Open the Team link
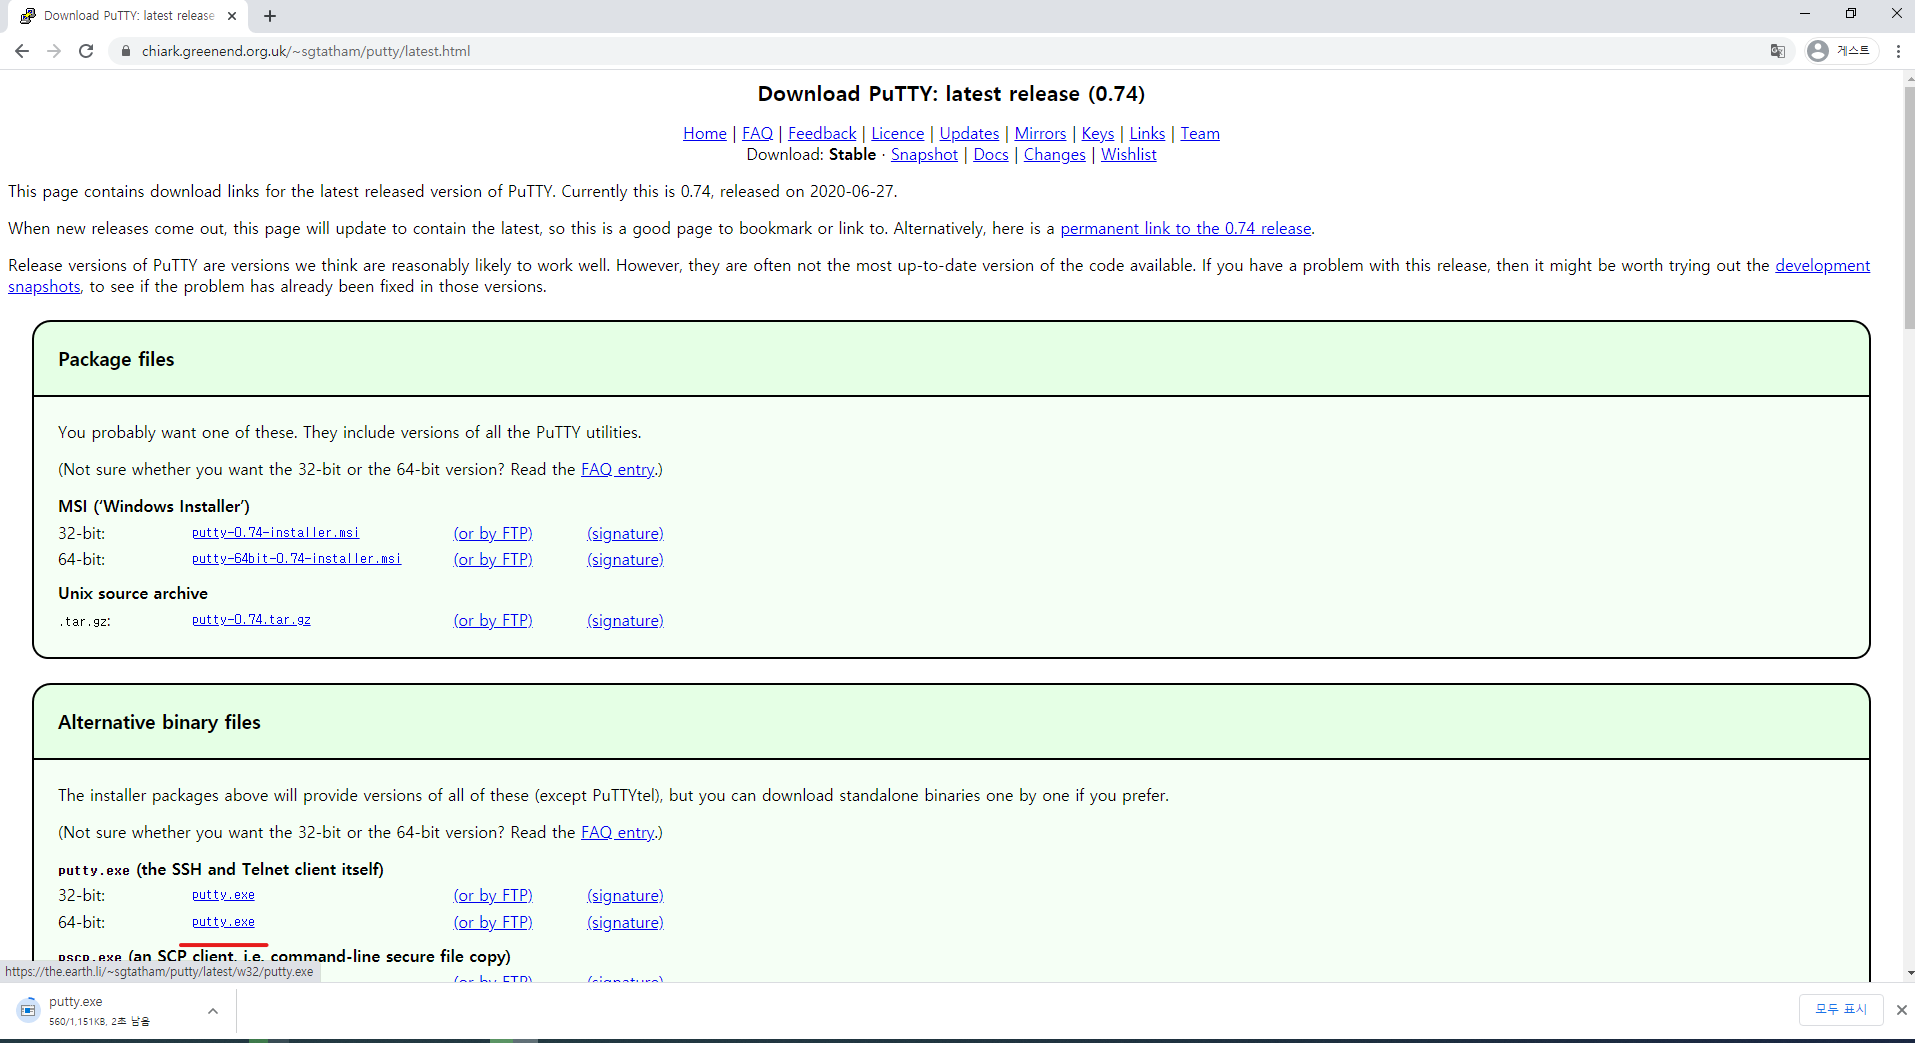1915x1043 pixels. pyautogui.click(x=1200, y=133)
